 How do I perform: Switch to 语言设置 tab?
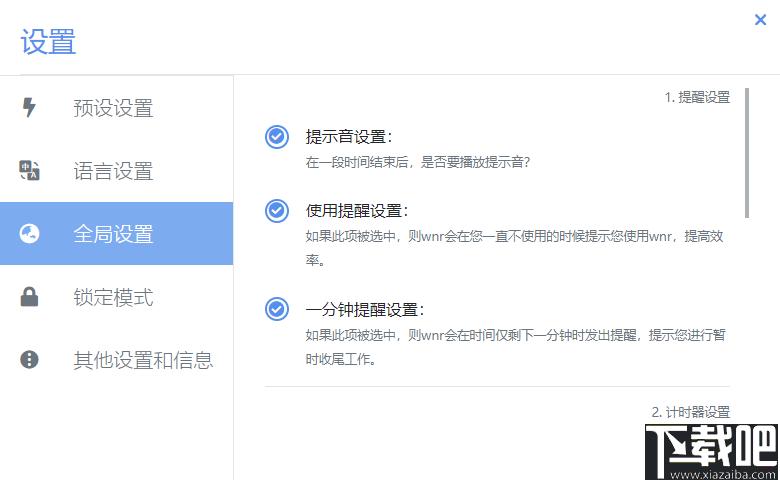tap(113, 171)
